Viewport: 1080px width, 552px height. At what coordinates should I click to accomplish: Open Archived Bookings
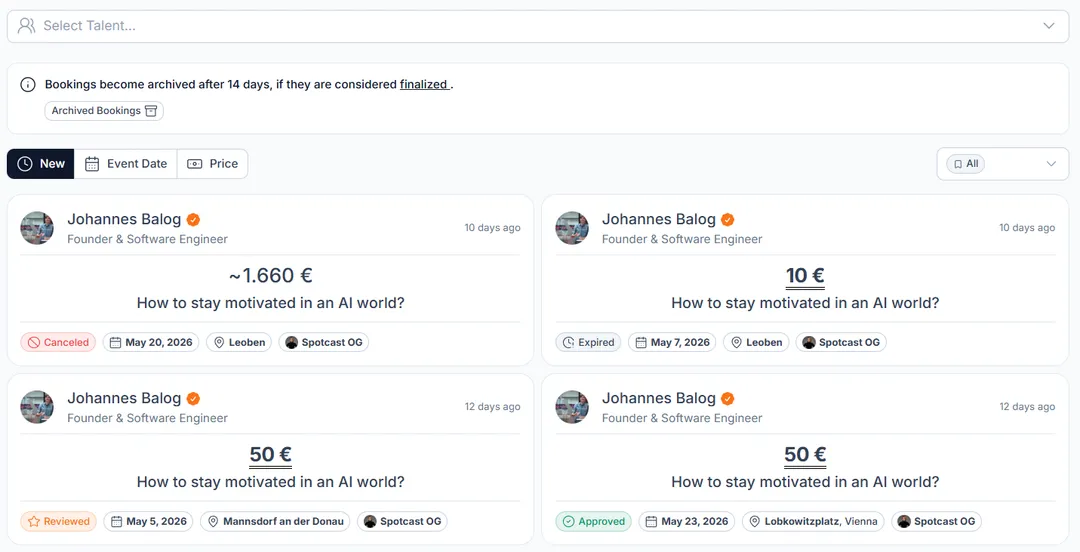pyautogui.click(x=104, y=111)
